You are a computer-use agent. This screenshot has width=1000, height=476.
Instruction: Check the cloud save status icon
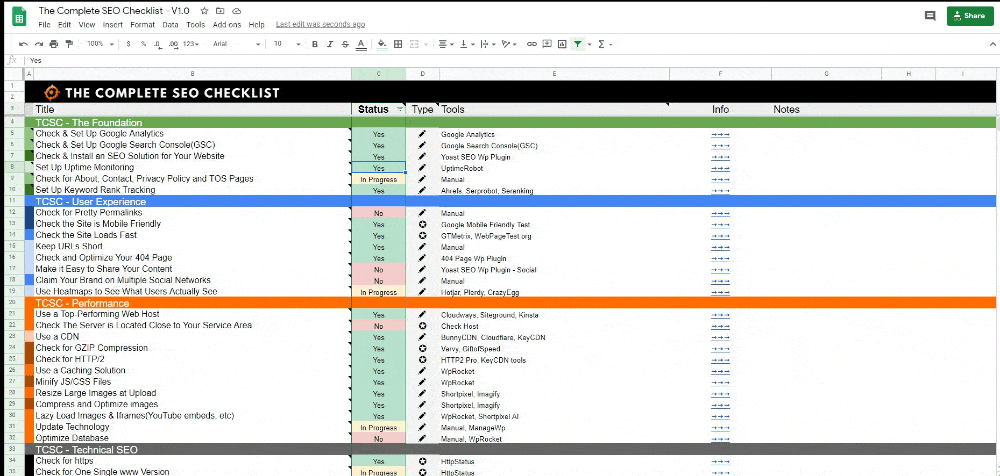237,11
